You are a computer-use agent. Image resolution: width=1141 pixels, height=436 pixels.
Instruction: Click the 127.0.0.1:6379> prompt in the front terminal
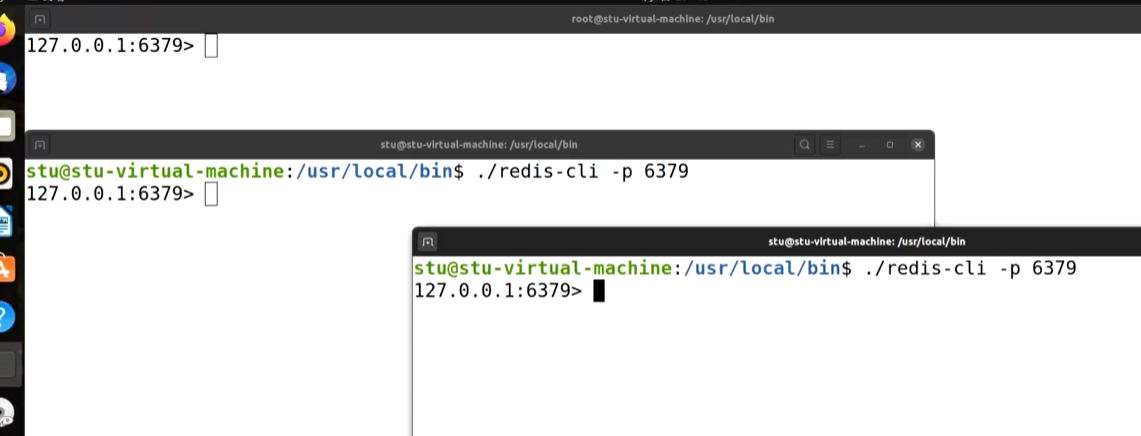click(x=498, y=291)
